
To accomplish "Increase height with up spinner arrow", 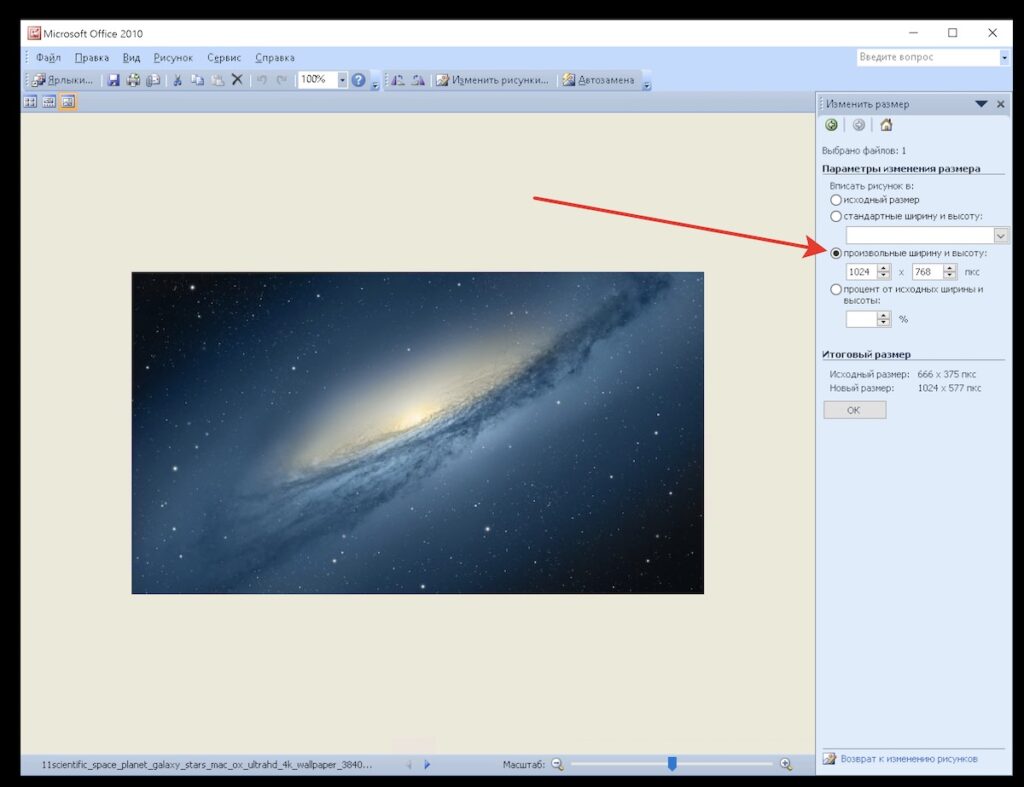I will [950, 268].
